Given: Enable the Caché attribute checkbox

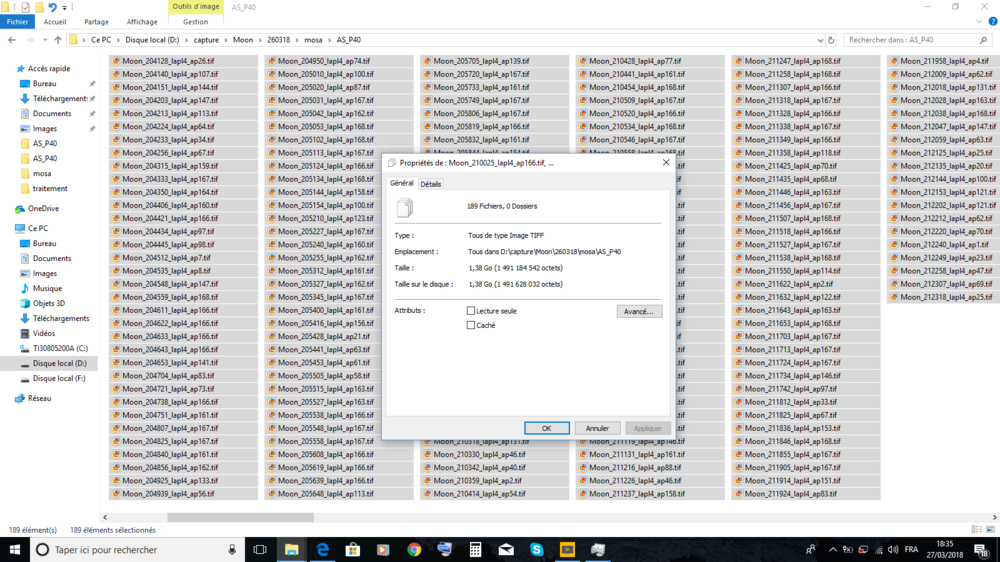Looking at the screenshot, I should [471, 325].
